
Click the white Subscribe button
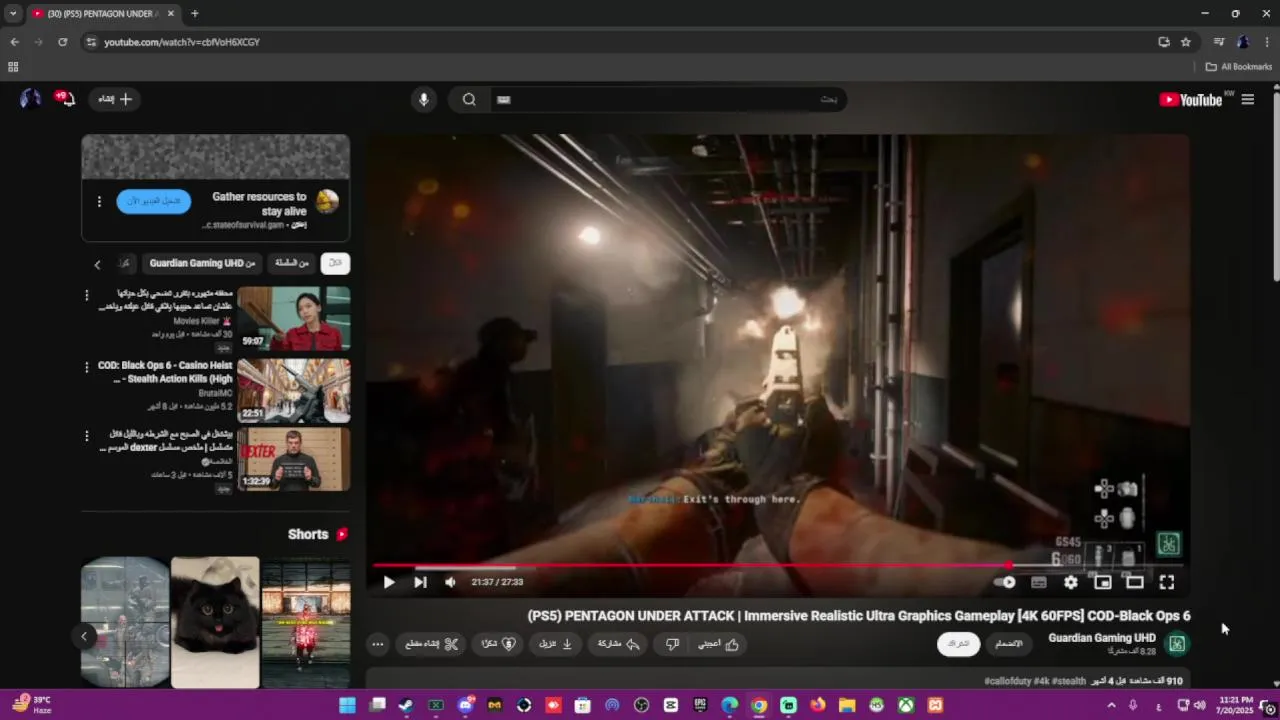coord(958,644)
